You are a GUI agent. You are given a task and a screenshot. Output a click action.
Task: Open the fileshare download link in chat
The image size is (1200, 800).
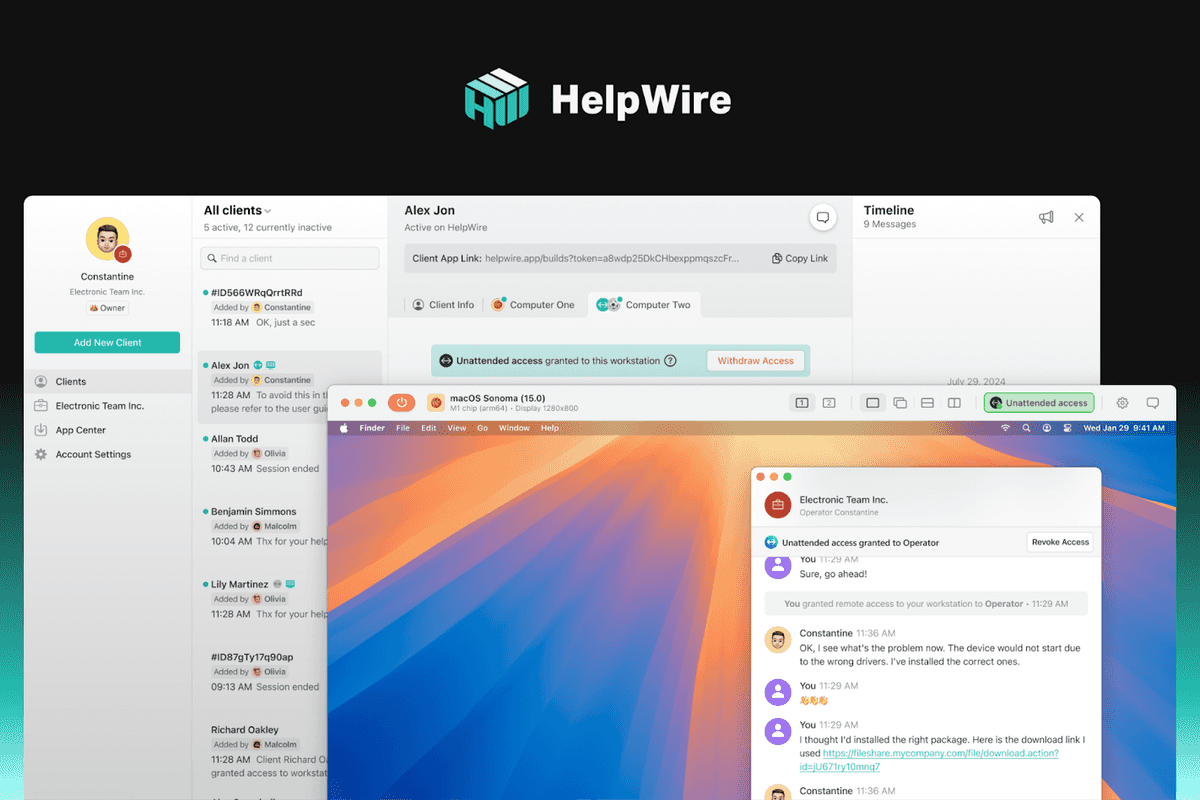click(938, 753)
